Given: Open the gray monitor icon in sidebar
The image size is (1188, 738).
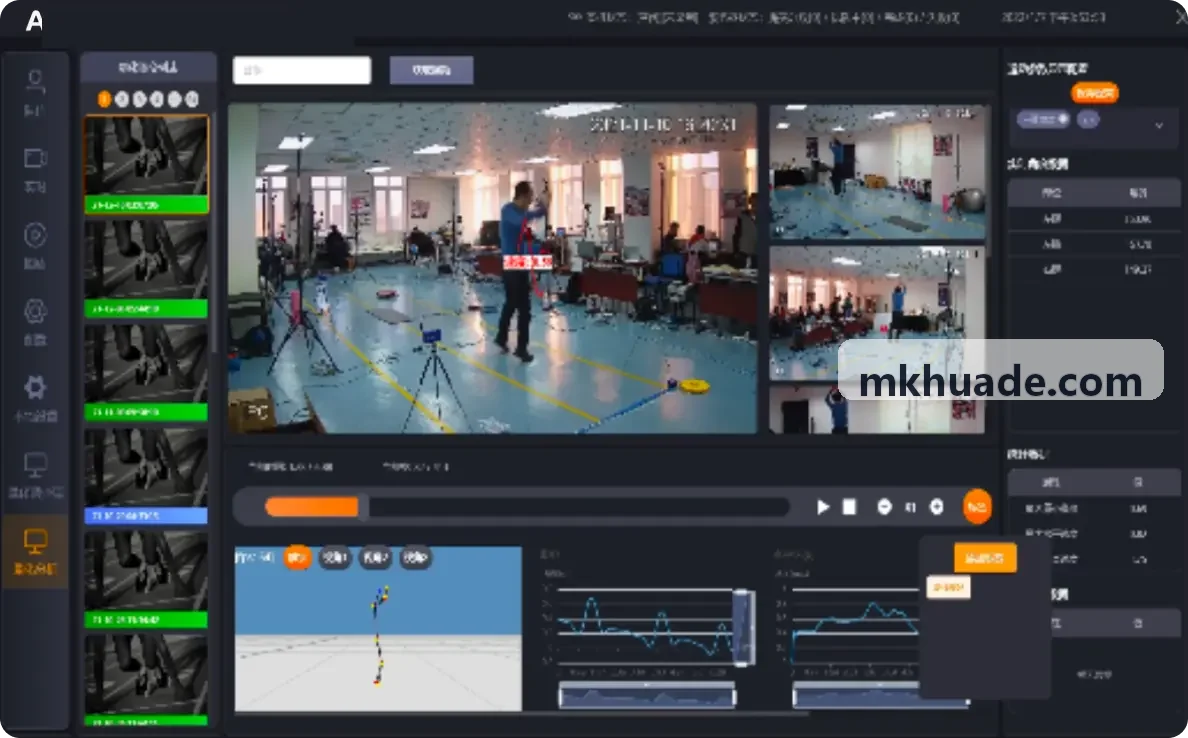Looking at the screenshot, I should [35, 464].
